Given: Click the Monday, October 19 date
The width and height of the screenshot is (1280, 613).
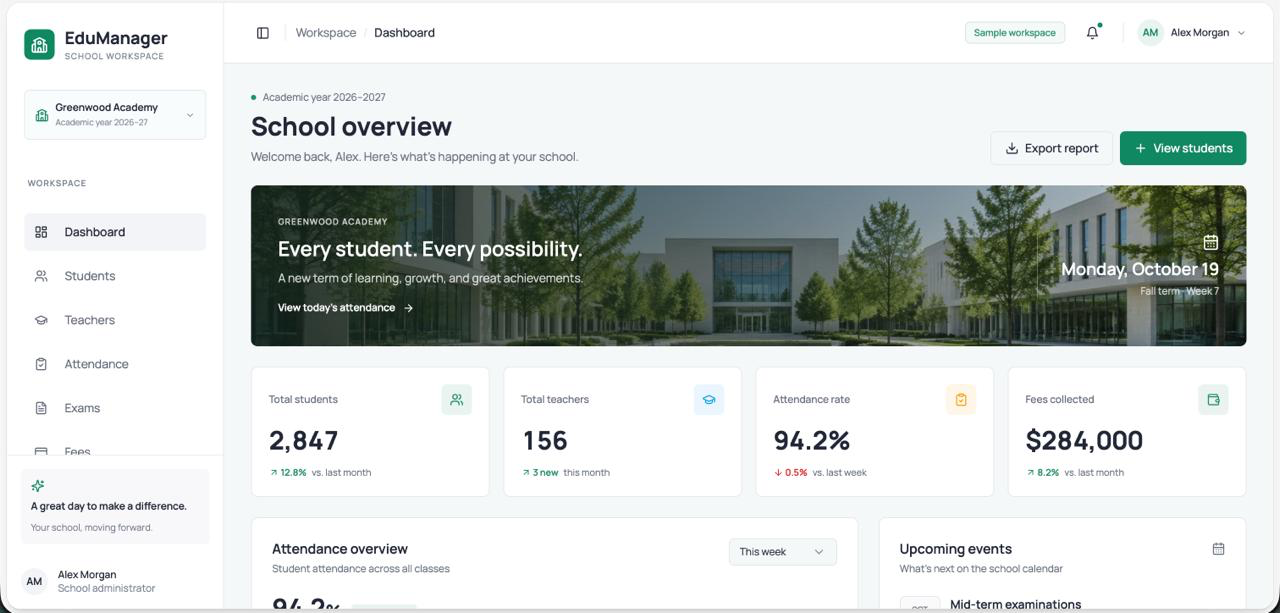Looking at the screenshot, I should 1140,269.
